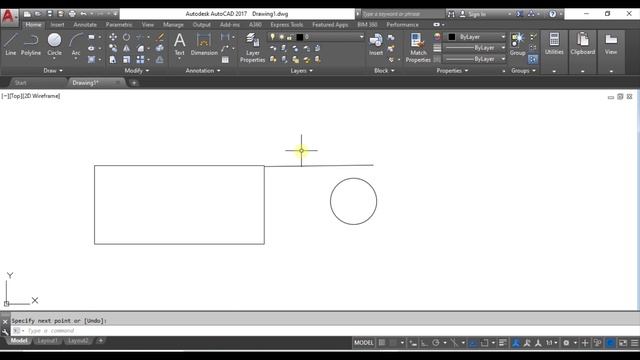Click the Erase tool icon
640x360 pixels.
click(x=160, y=37)
